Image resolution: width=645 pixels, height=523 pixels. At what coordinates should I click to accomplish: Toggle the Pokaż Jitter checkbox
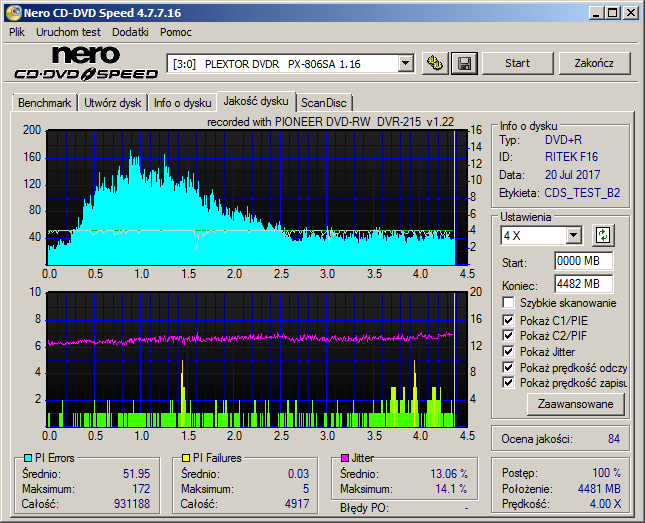[508, 351]
